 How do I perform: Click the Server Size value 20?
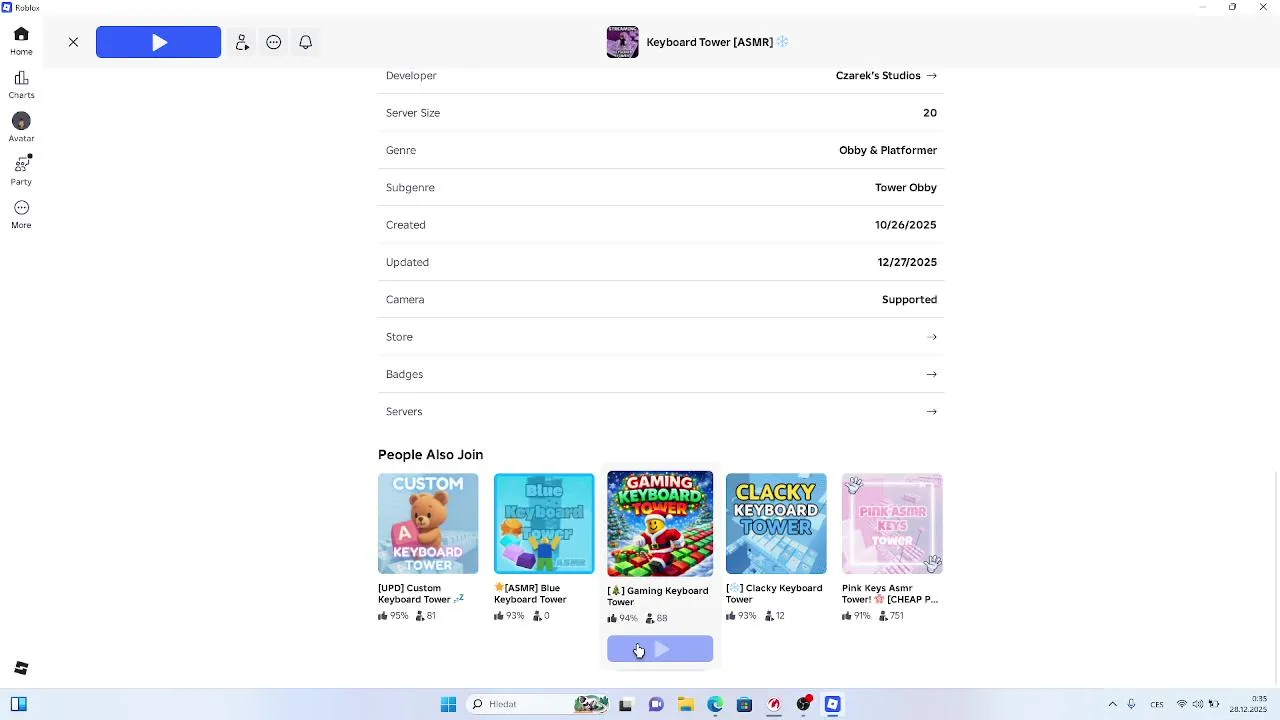(x=930, y=113)
